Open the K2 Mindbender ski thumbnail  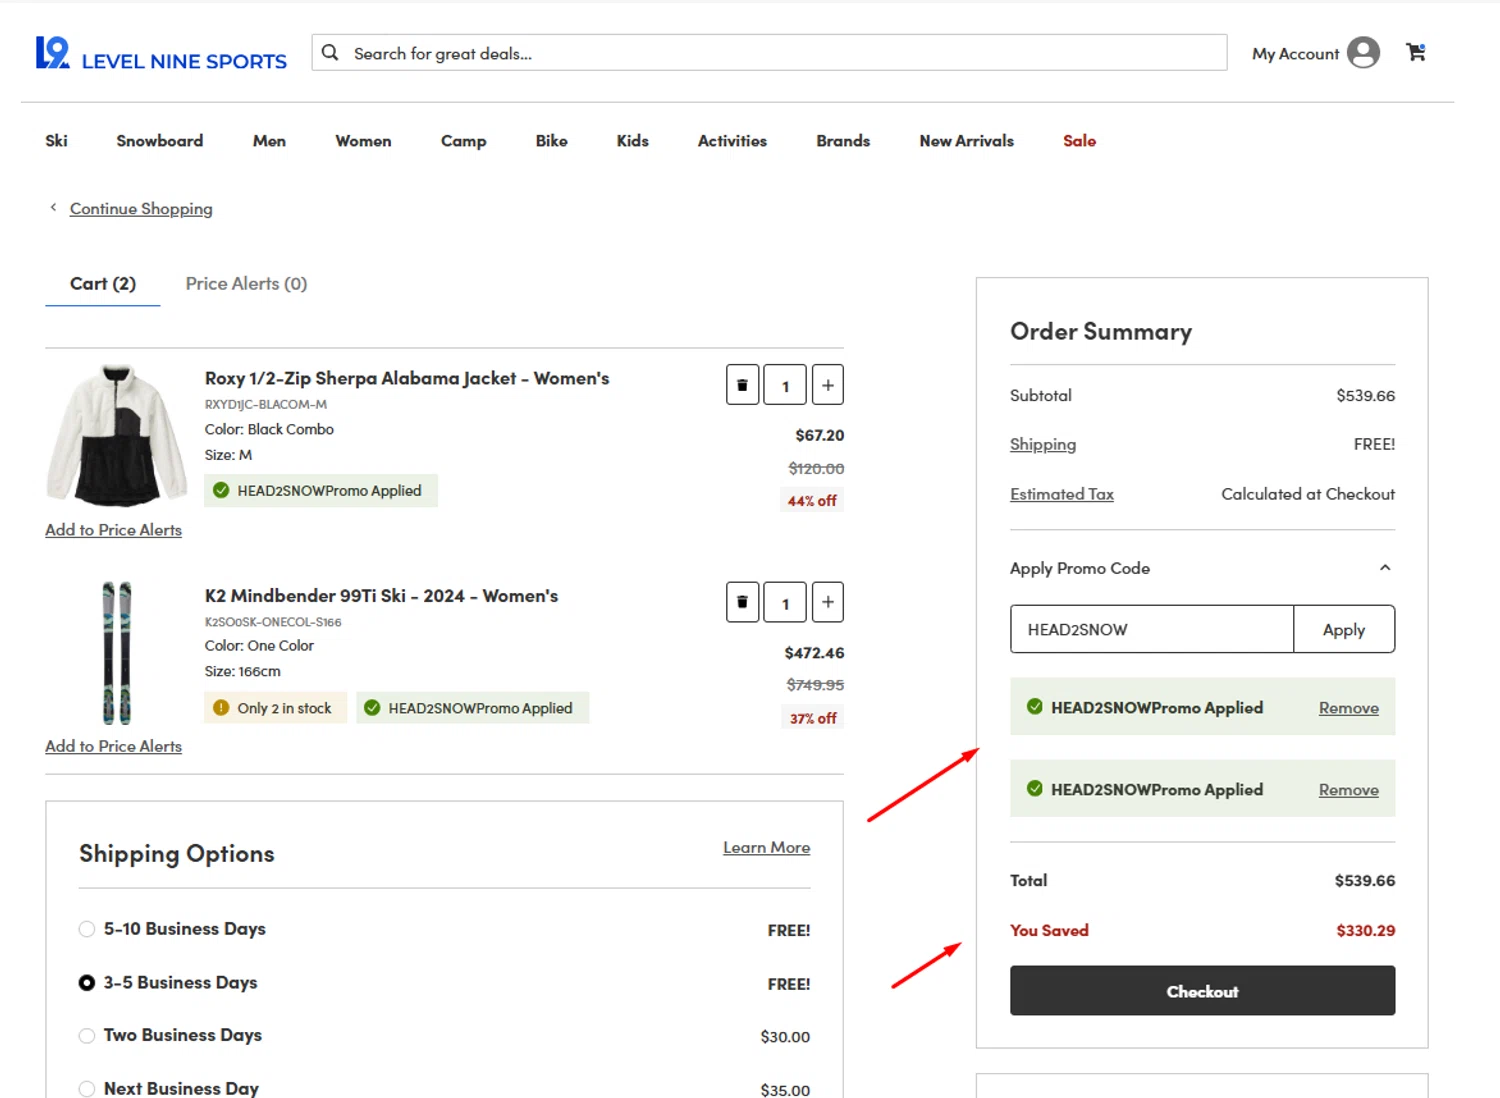[117, 652]
